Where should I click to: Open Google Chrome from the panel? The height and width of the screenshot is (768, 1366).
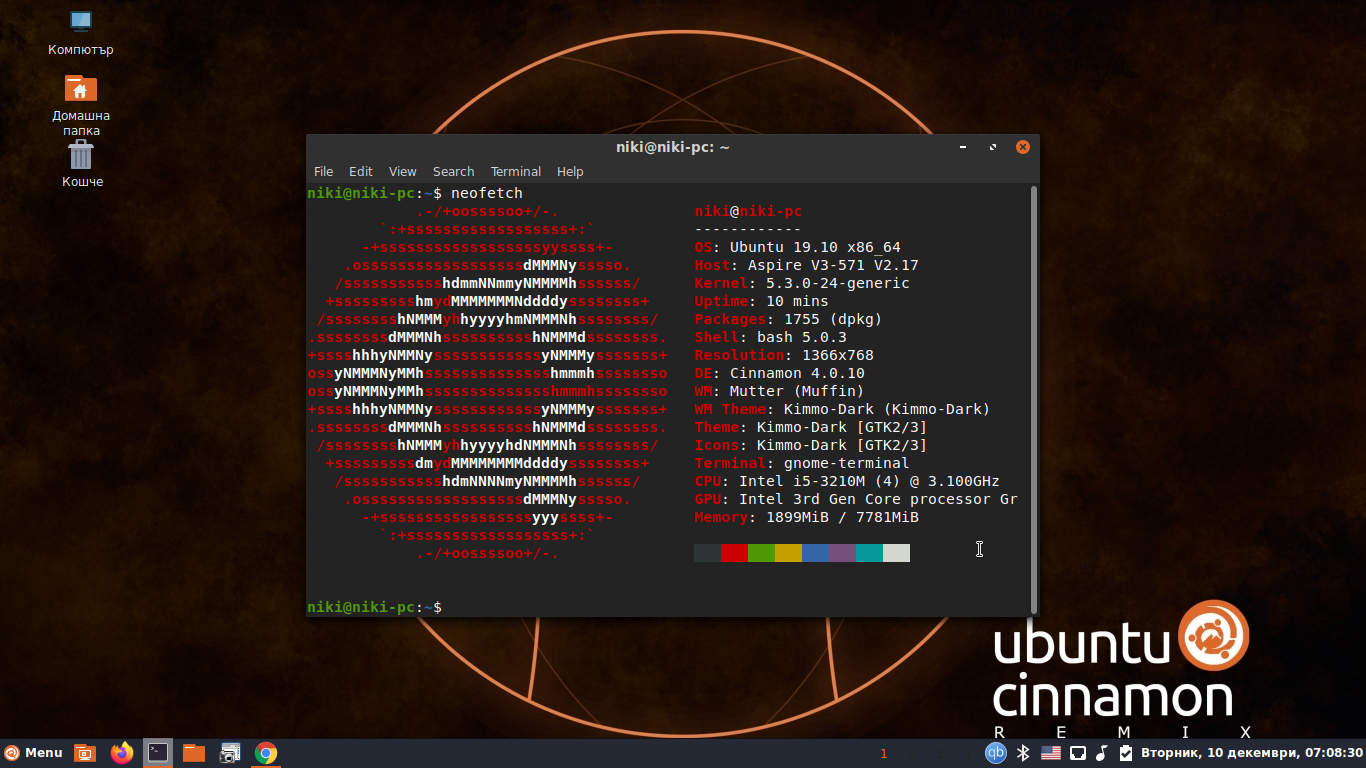coord(265,753)
